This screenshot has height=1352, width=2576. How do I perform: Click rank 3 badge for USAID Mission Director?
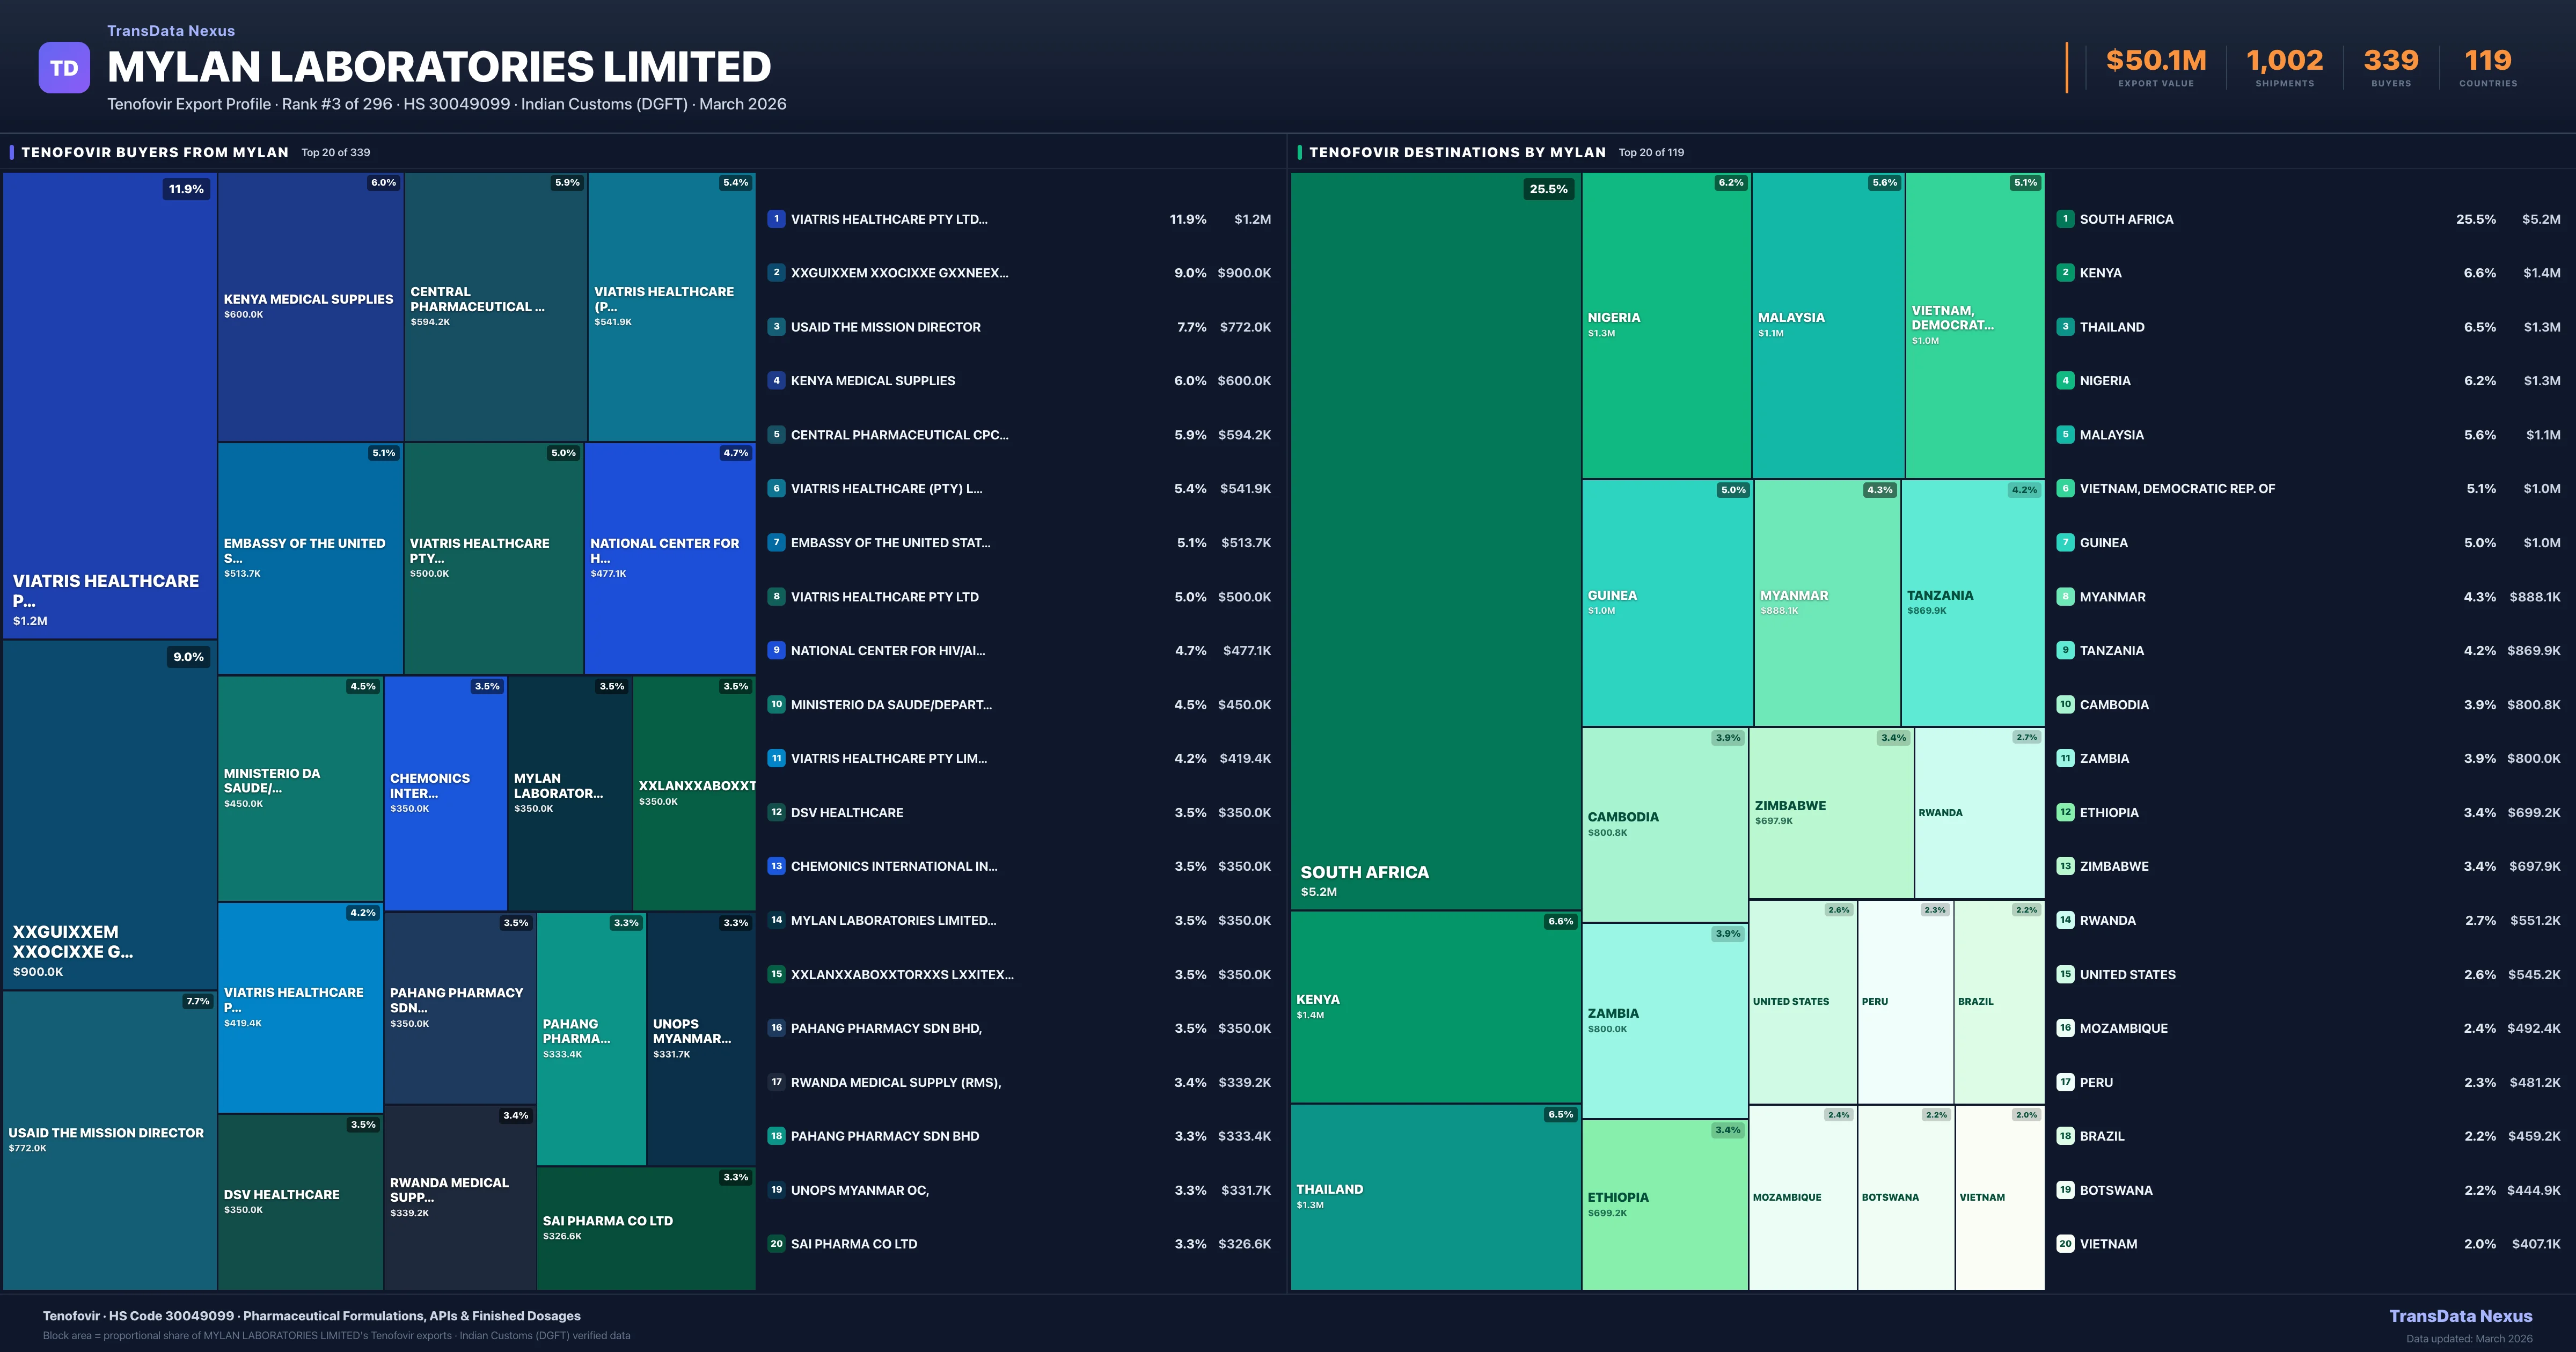coord(776,327)
